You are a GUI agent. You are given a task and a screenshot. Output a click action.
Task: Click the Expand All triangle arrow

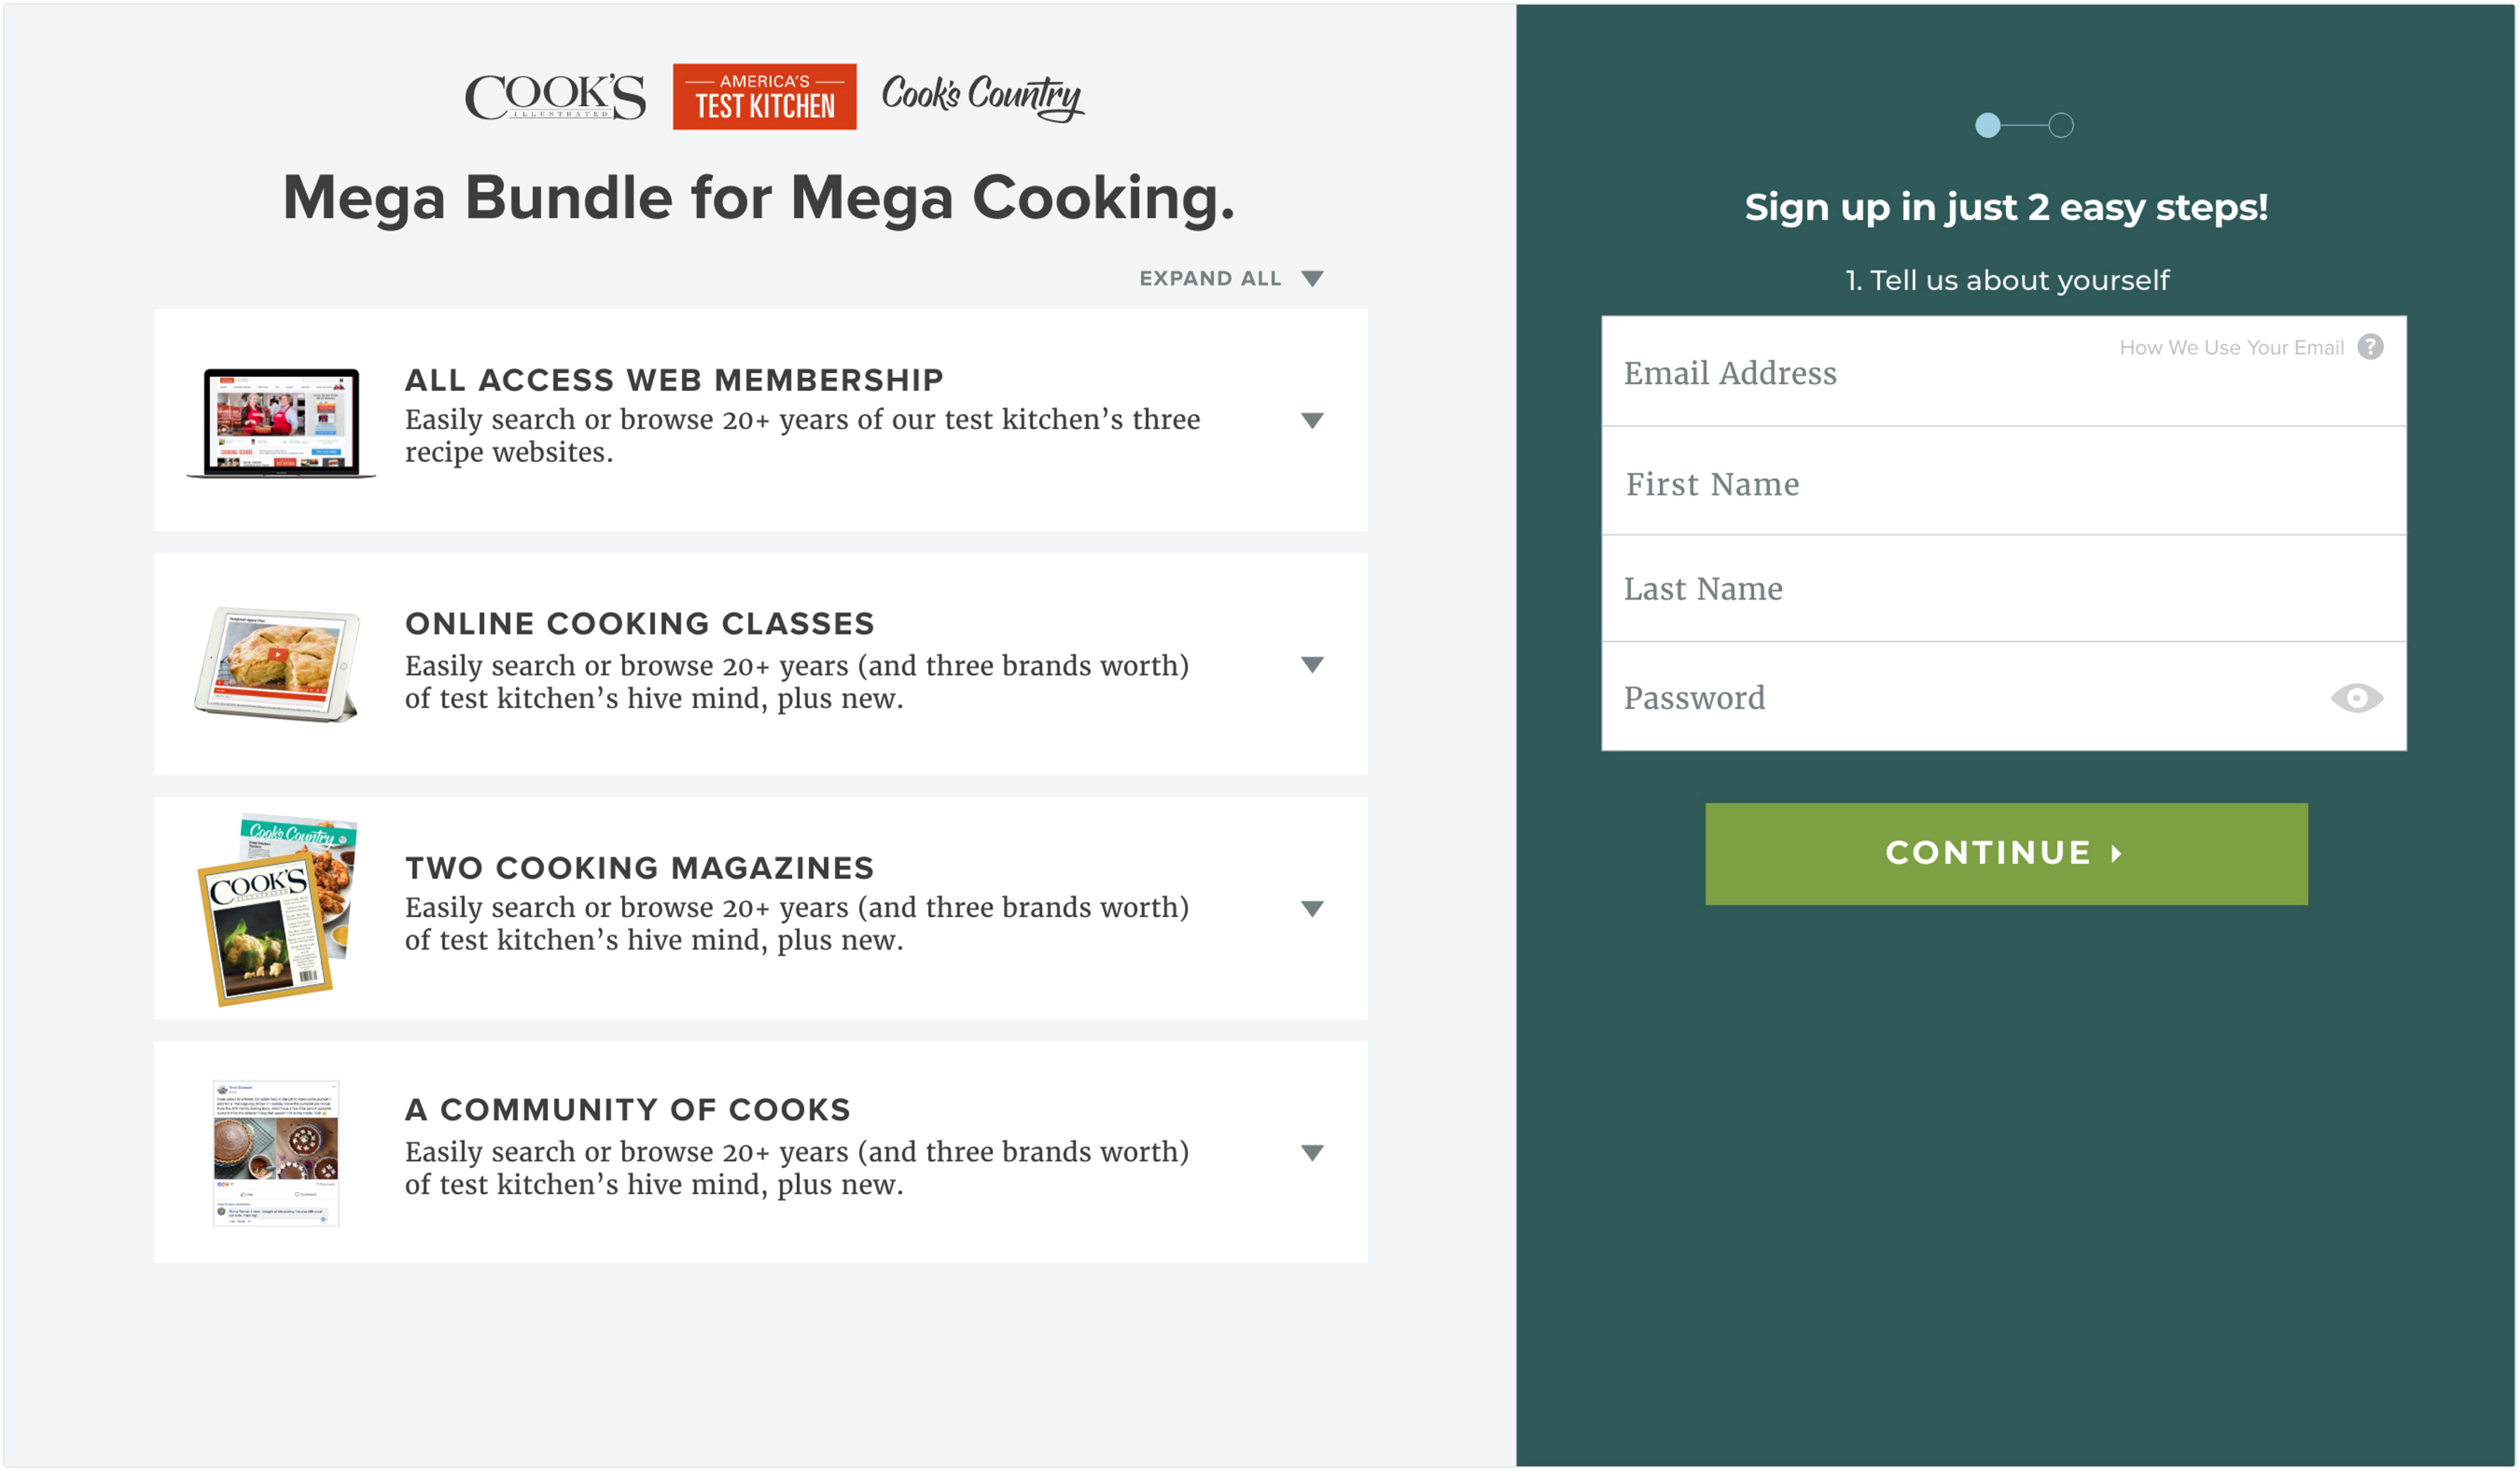click(1312, 279)
